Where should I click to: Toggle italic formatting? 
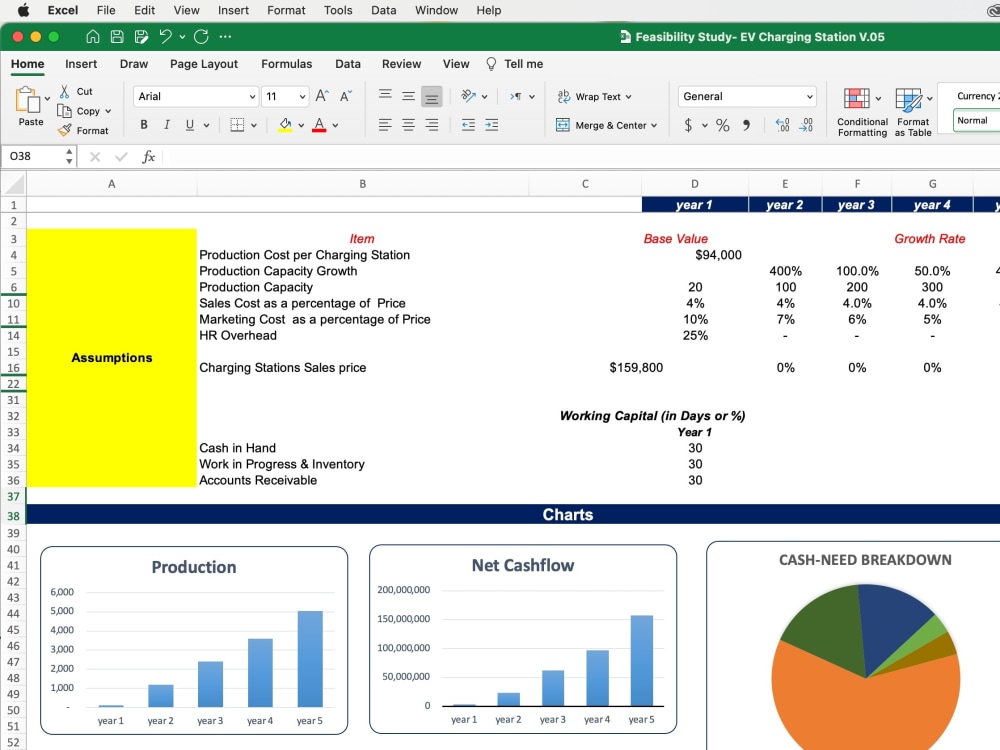click(x=166, y=124)
